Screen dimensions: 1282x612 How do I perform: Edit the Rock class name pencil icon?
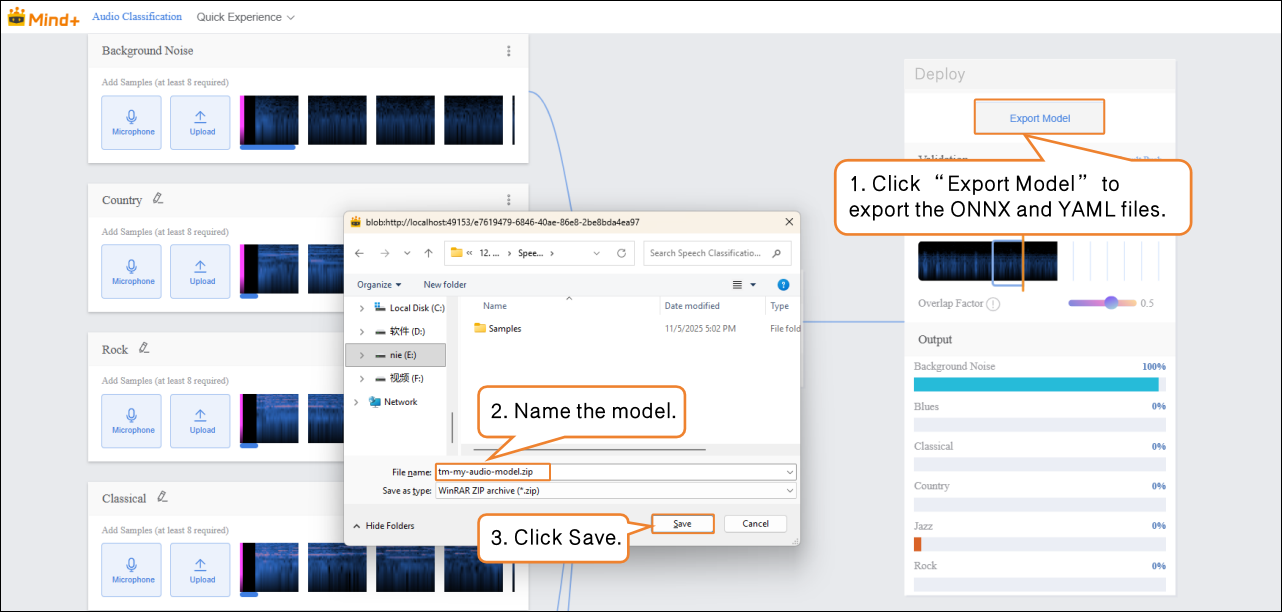144,348
